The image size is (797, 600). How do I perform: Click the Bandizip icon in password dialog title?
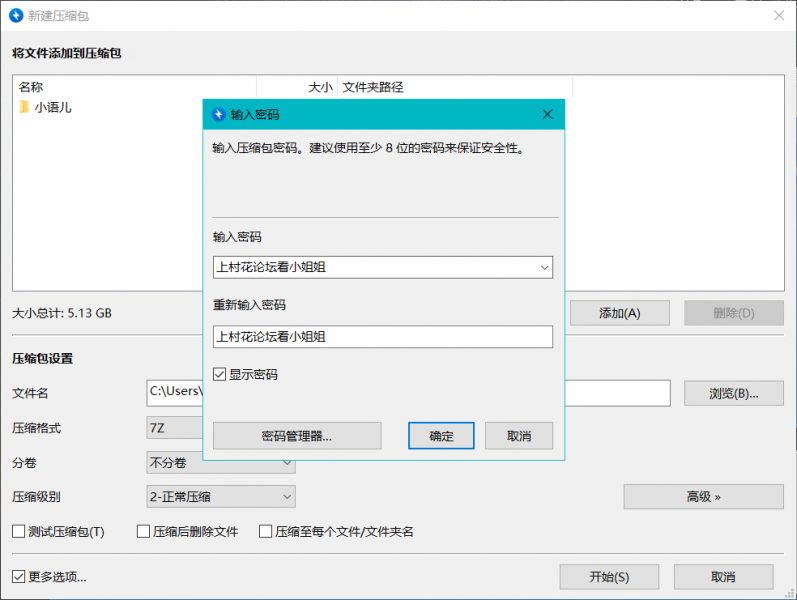click(x=218, y=114)
